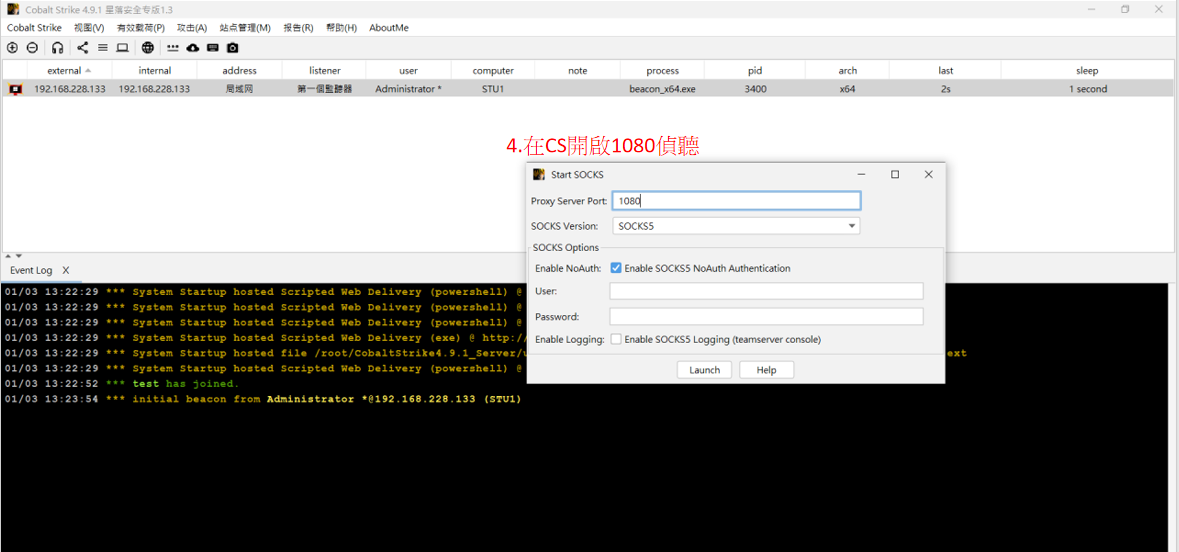This screenshot has width=1179, height=552.
Task: Click the Launch button
Action: (705, 370)
